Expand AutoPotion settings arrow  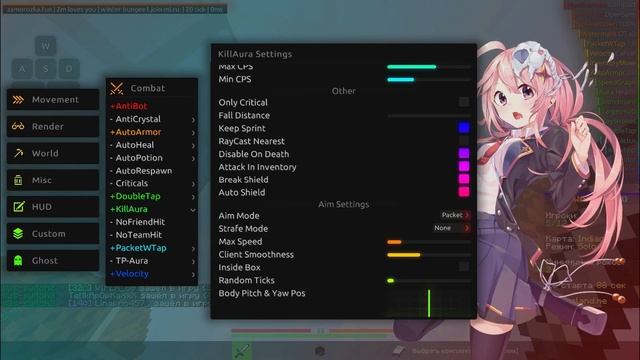193,158
